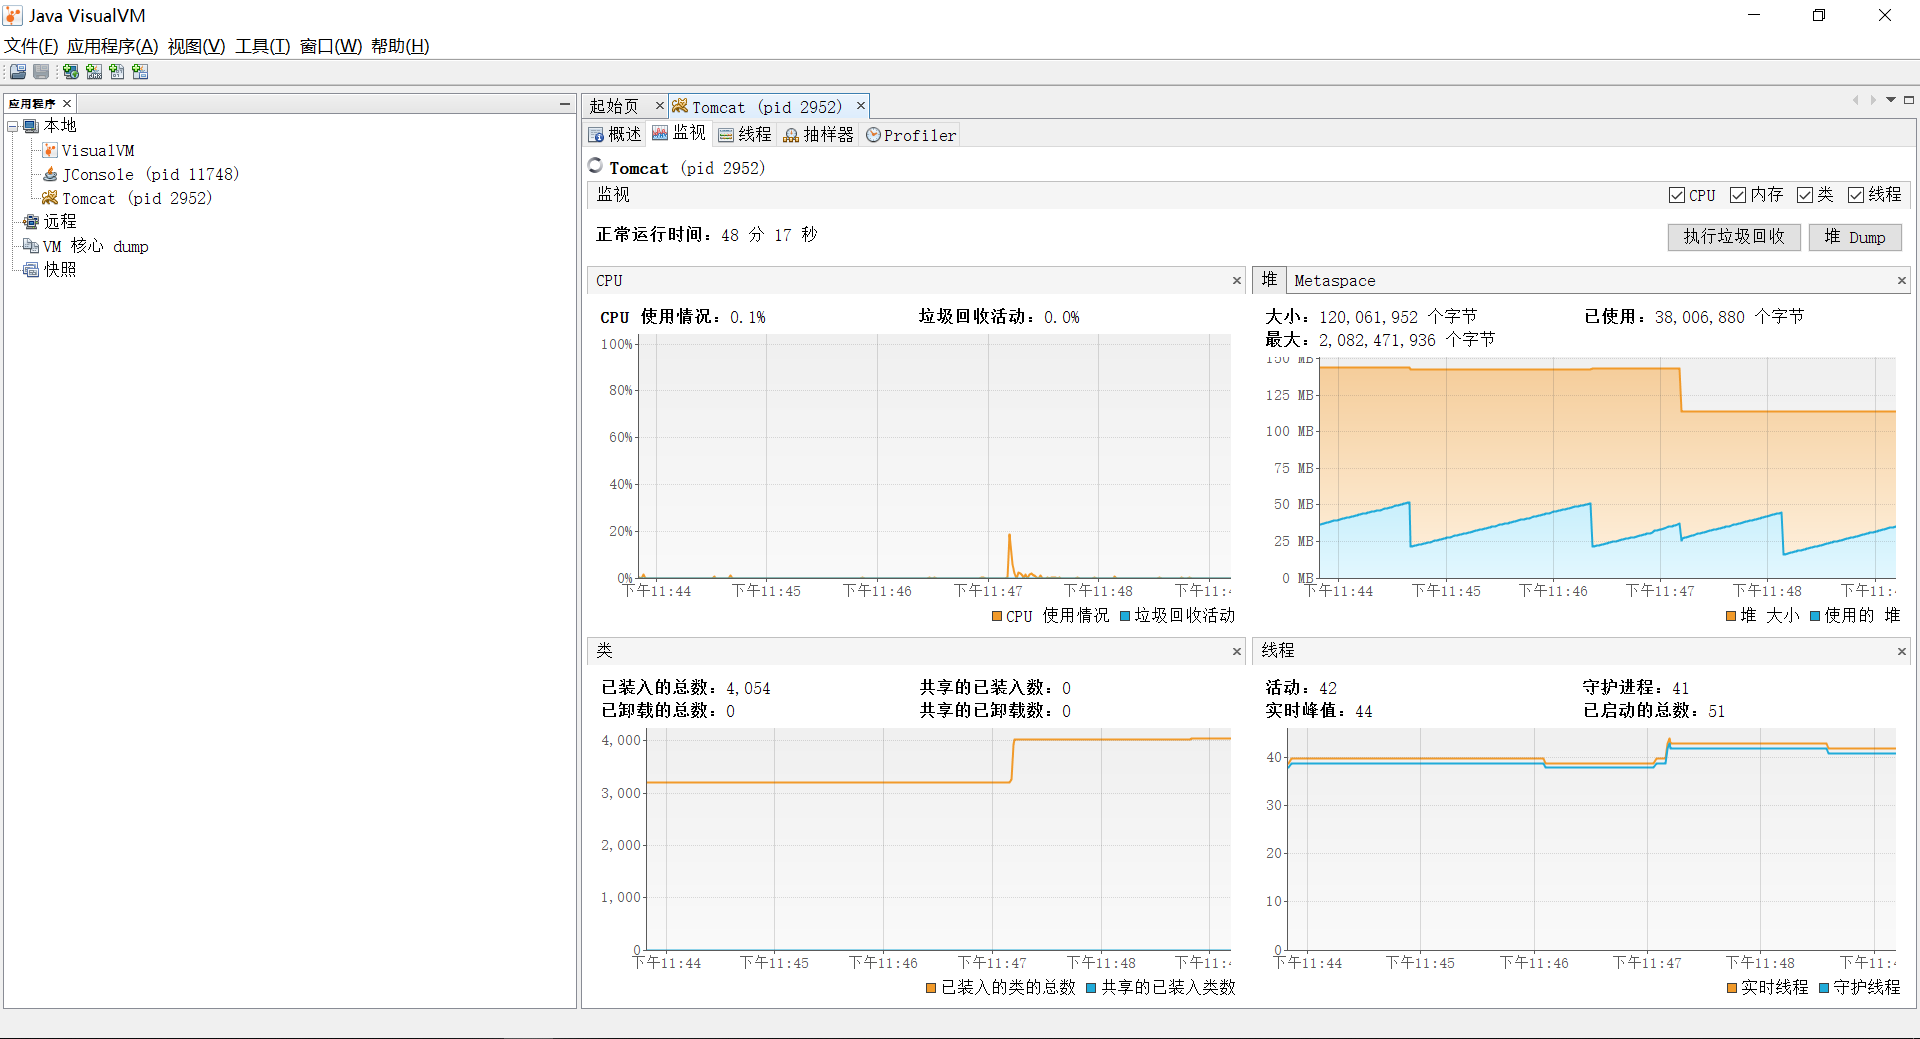Image resolution: width=1920 pixels, height=1039 pixels.
Task: Click the Add VM core dump toolbar icon
Action: pos(117,72)
